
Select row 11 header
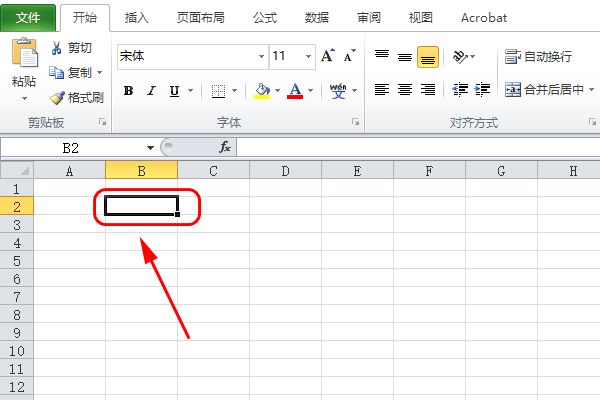[17, 369]
